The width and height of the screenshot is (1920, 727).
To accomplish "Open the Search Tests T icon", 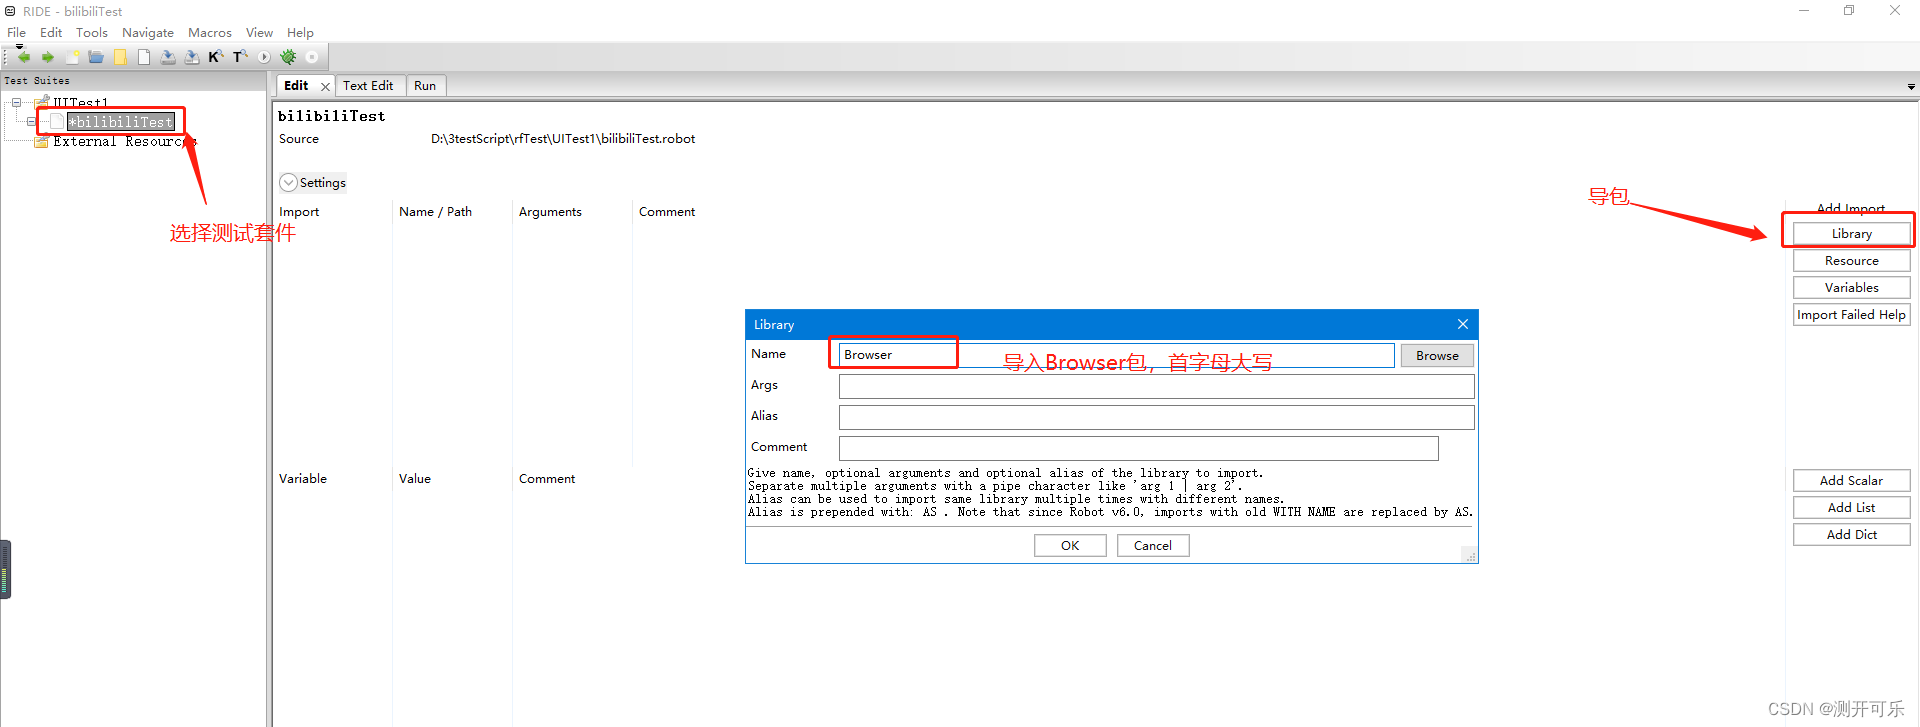I will point(240,57).
